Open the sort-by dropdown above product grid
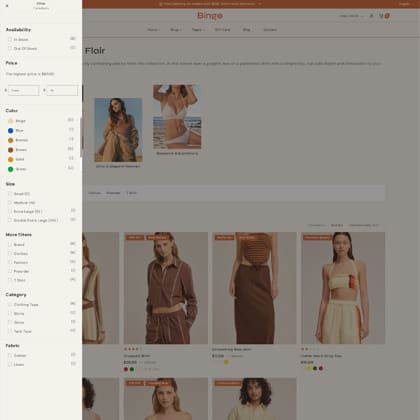420x420 pixels. tap(364, 225)
